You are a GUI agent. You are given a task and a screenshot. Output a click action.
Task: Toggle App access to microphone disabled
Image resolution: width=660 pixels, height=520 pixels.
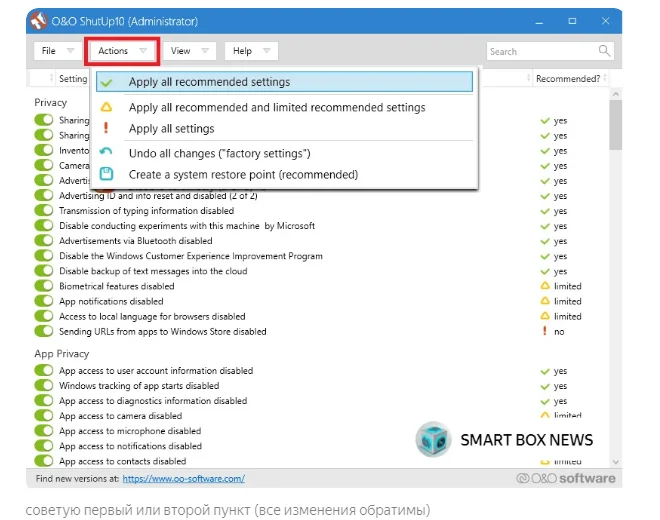44,431
